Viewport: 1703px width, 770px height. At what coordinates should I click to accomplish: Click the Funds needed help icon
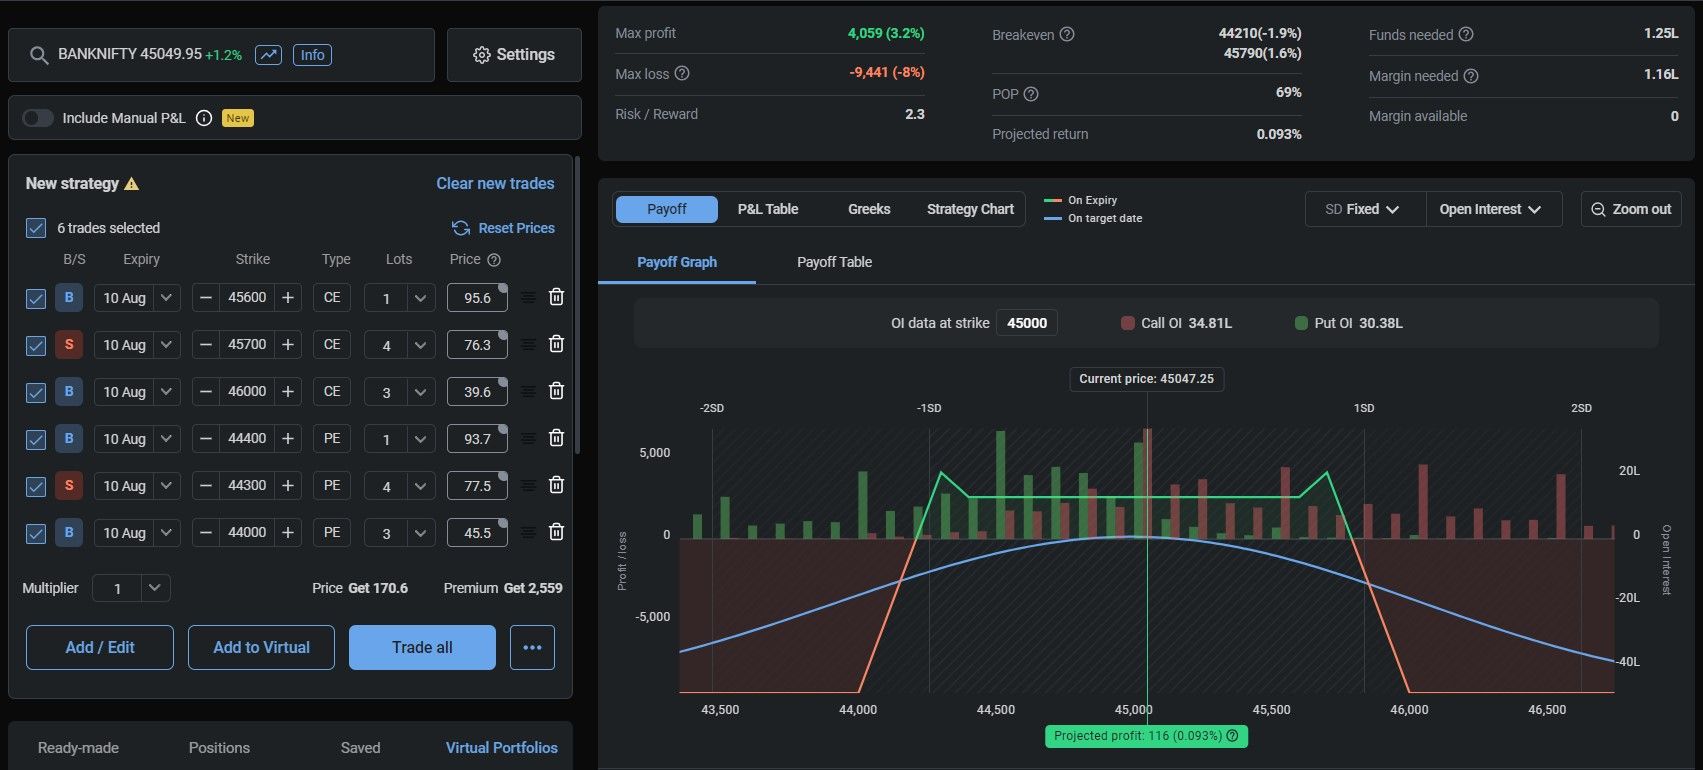[1466, 35]
